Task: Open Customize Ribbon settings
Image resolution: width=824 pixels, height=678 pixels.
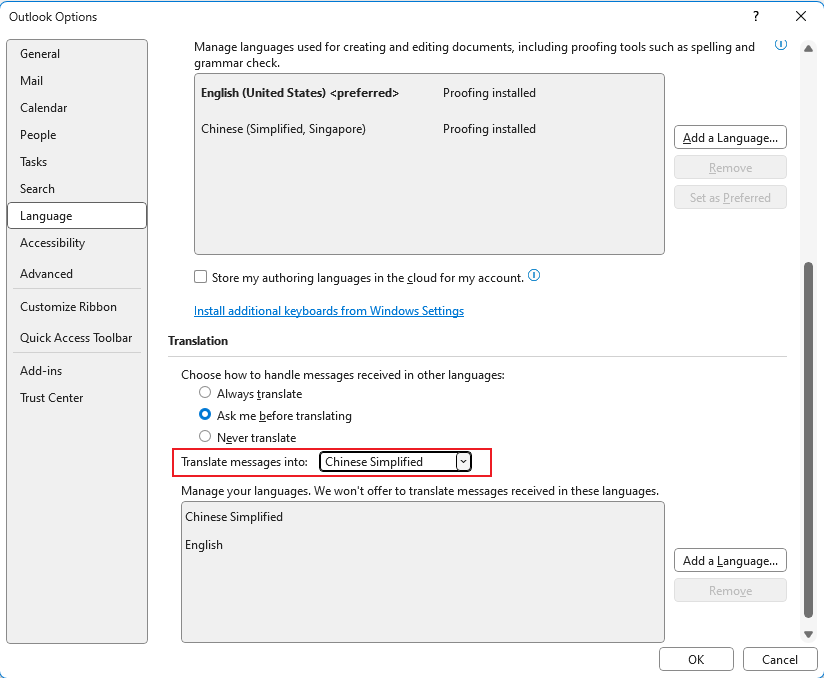Action: click(x=68, y=307)
